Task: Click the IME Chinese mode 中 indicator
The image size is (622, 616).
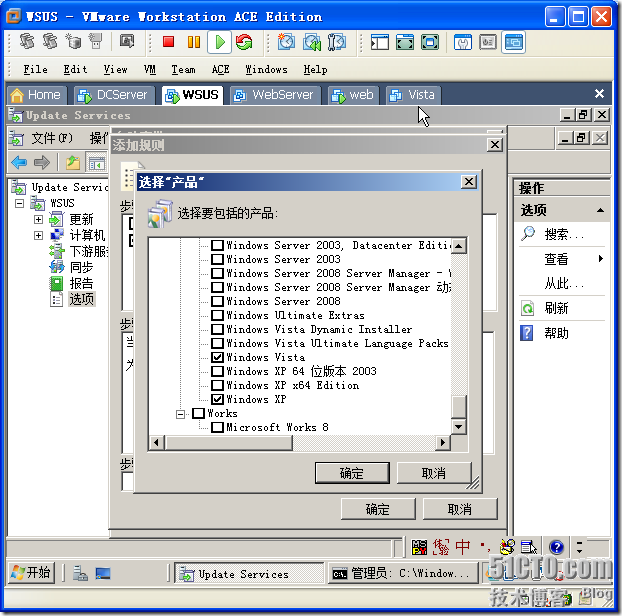Action: pos(463,547)
